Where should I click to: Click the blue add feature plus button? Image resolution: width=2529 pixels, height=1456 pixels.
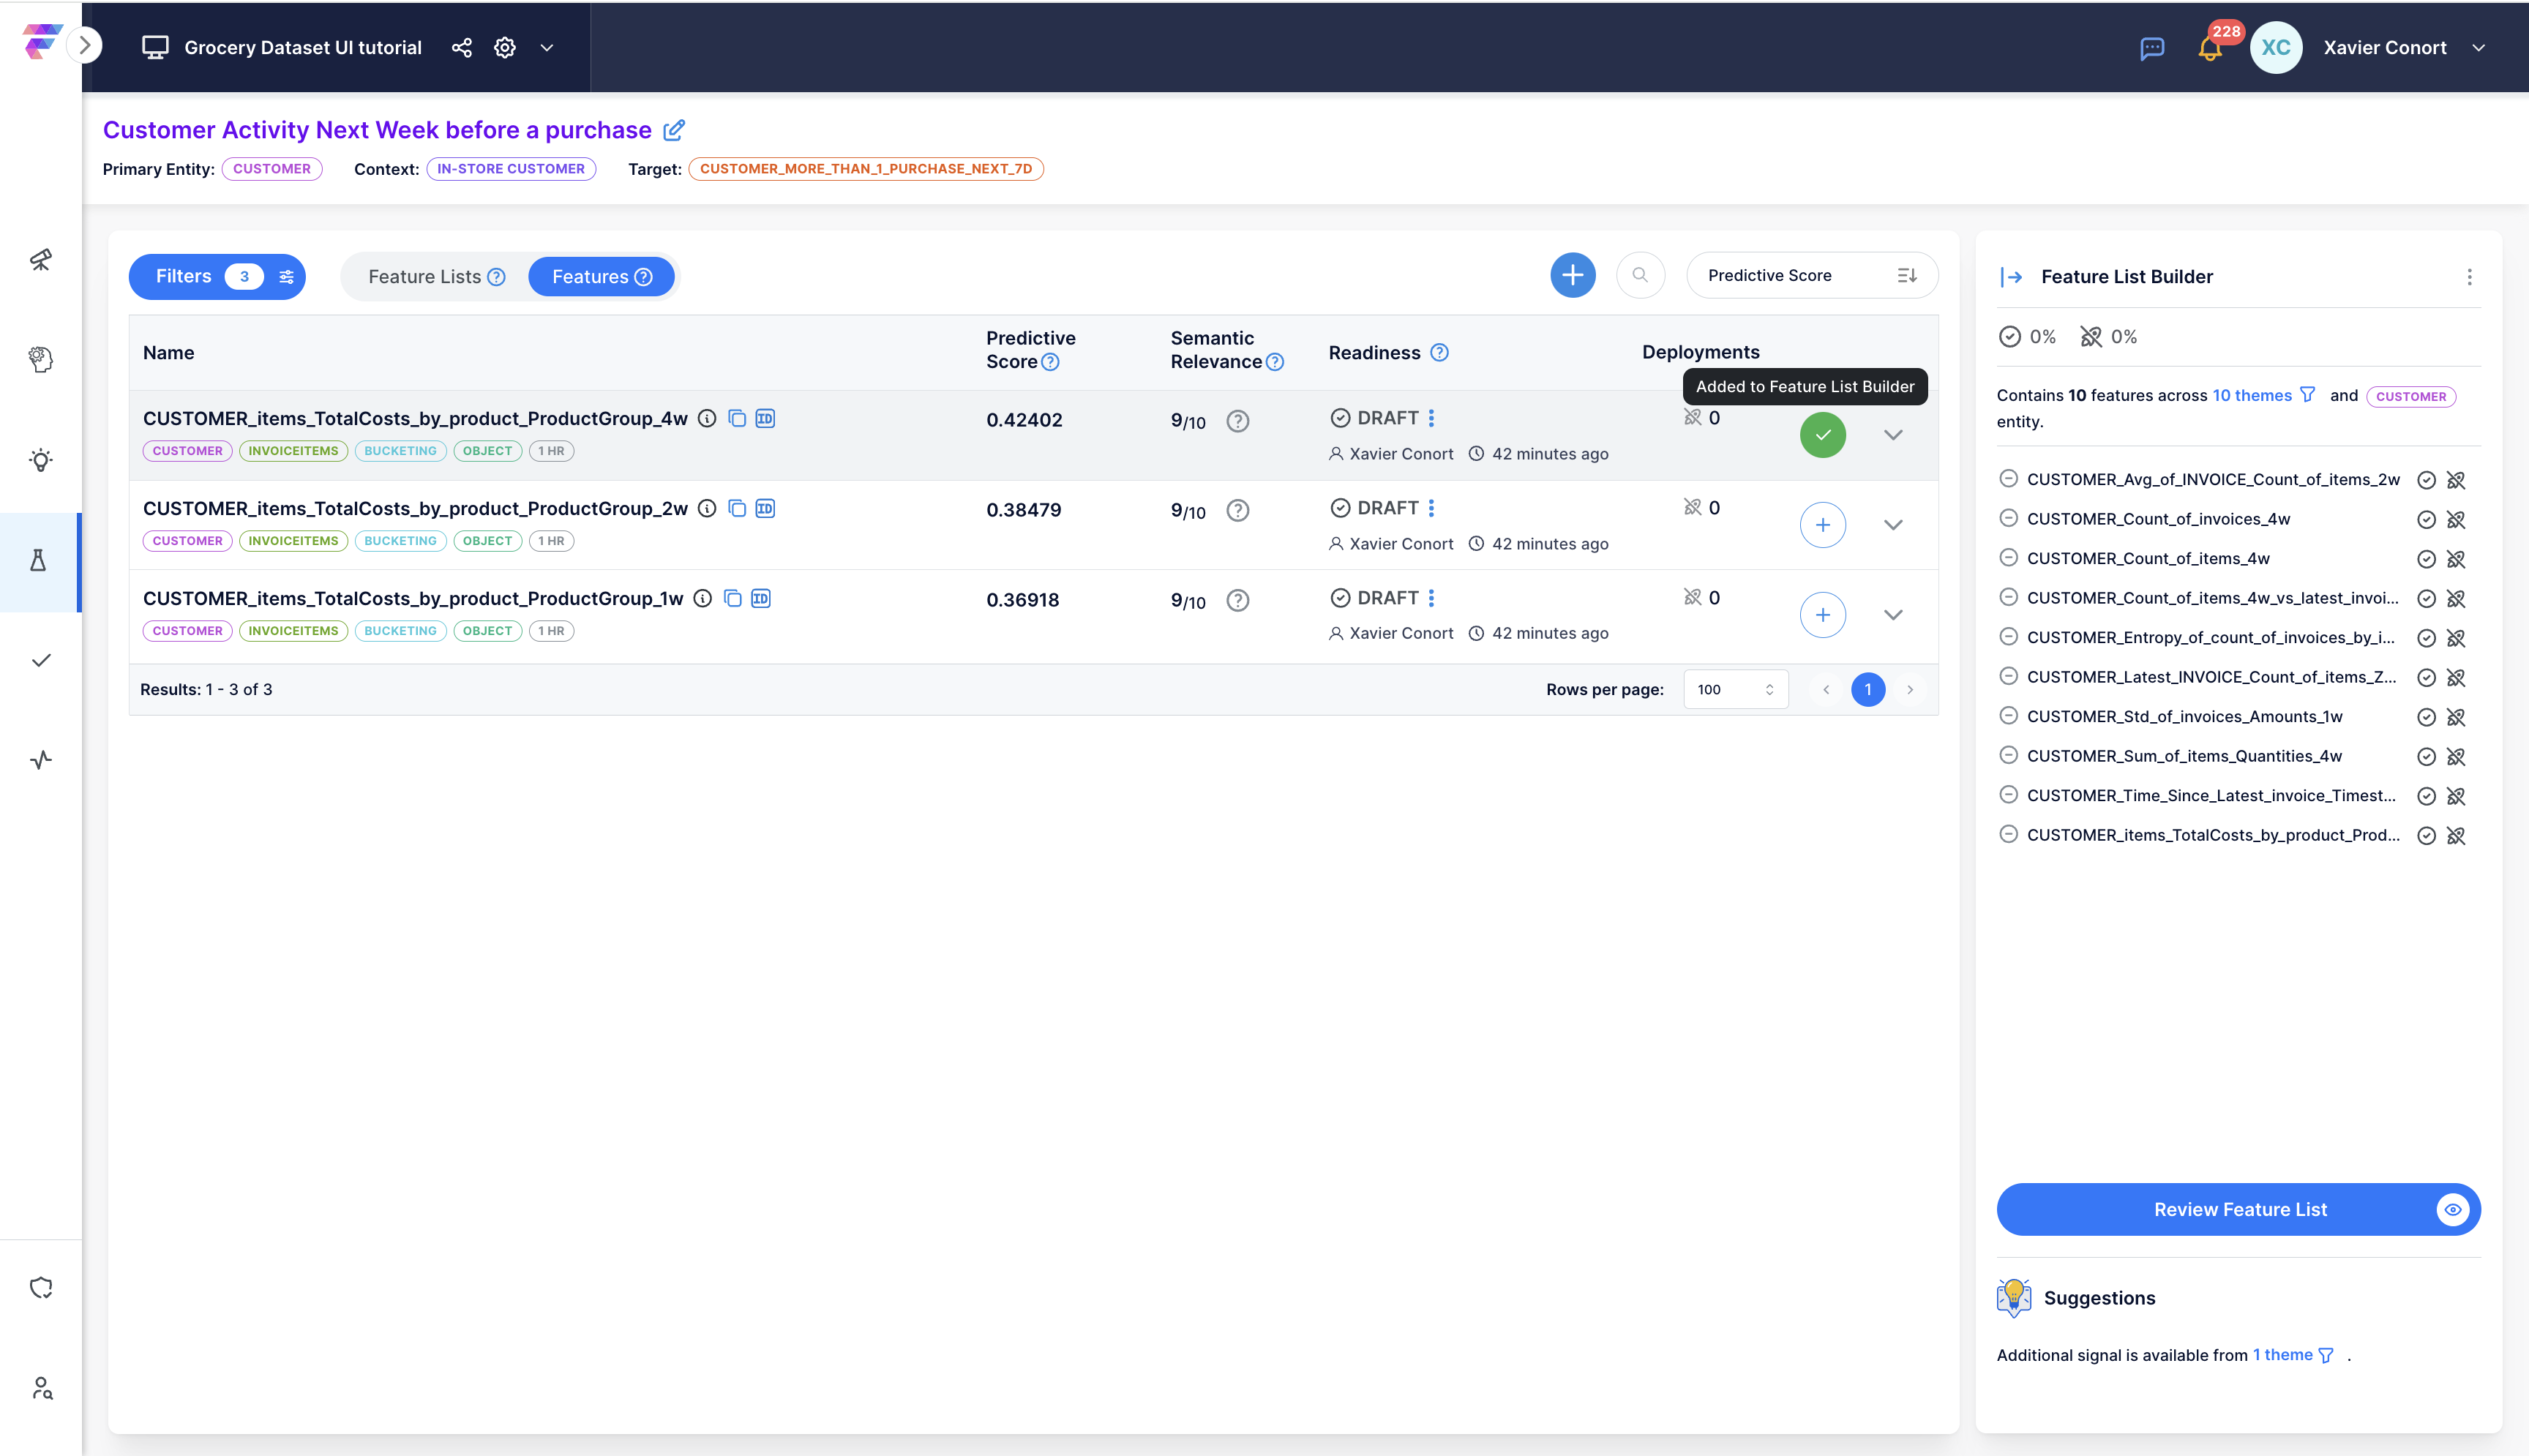click(1573, 275)
